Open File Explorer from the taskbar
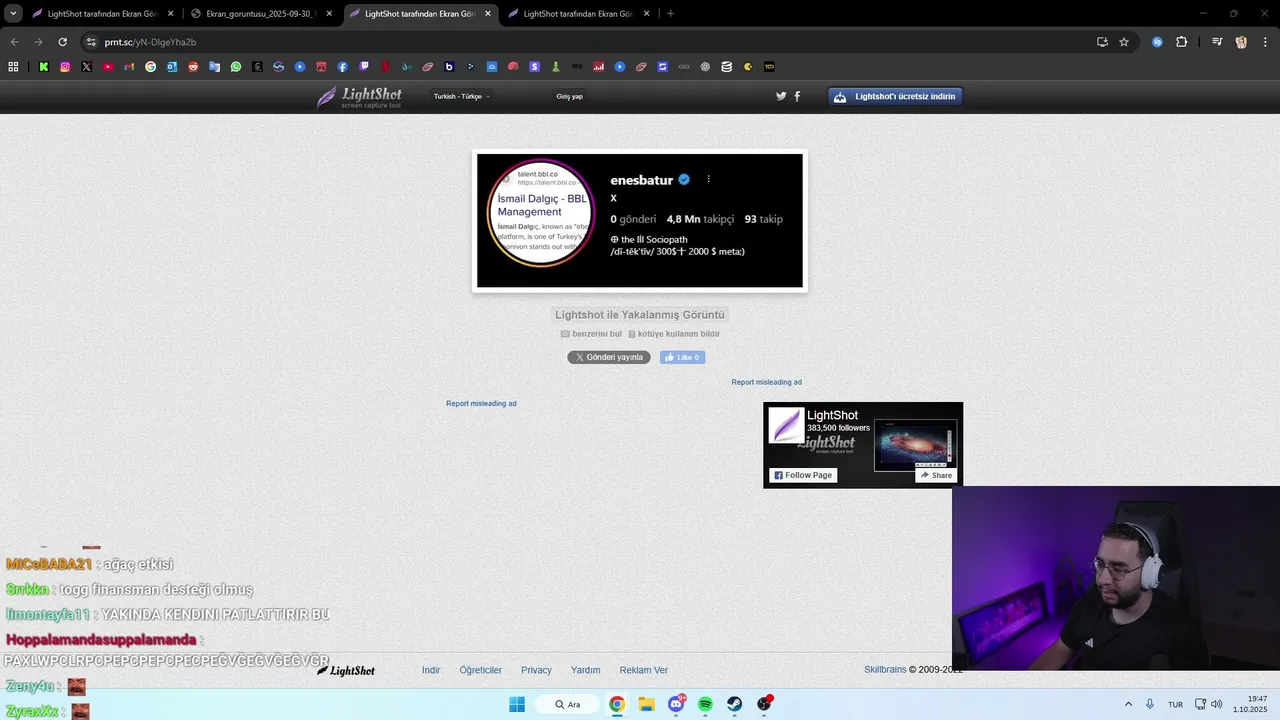Viewport: 1280px width, 720px height. (x=646, y=704)
